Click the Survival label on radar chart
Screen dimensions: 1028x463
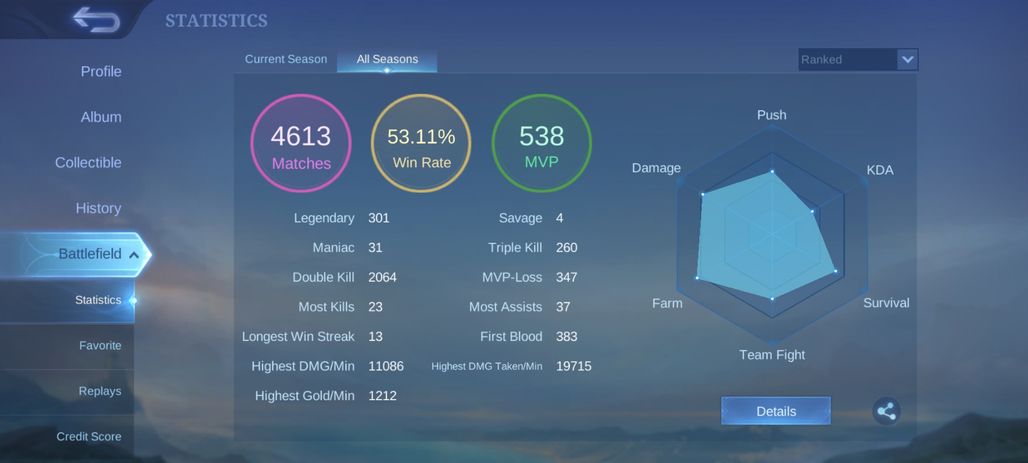point(886,303)
